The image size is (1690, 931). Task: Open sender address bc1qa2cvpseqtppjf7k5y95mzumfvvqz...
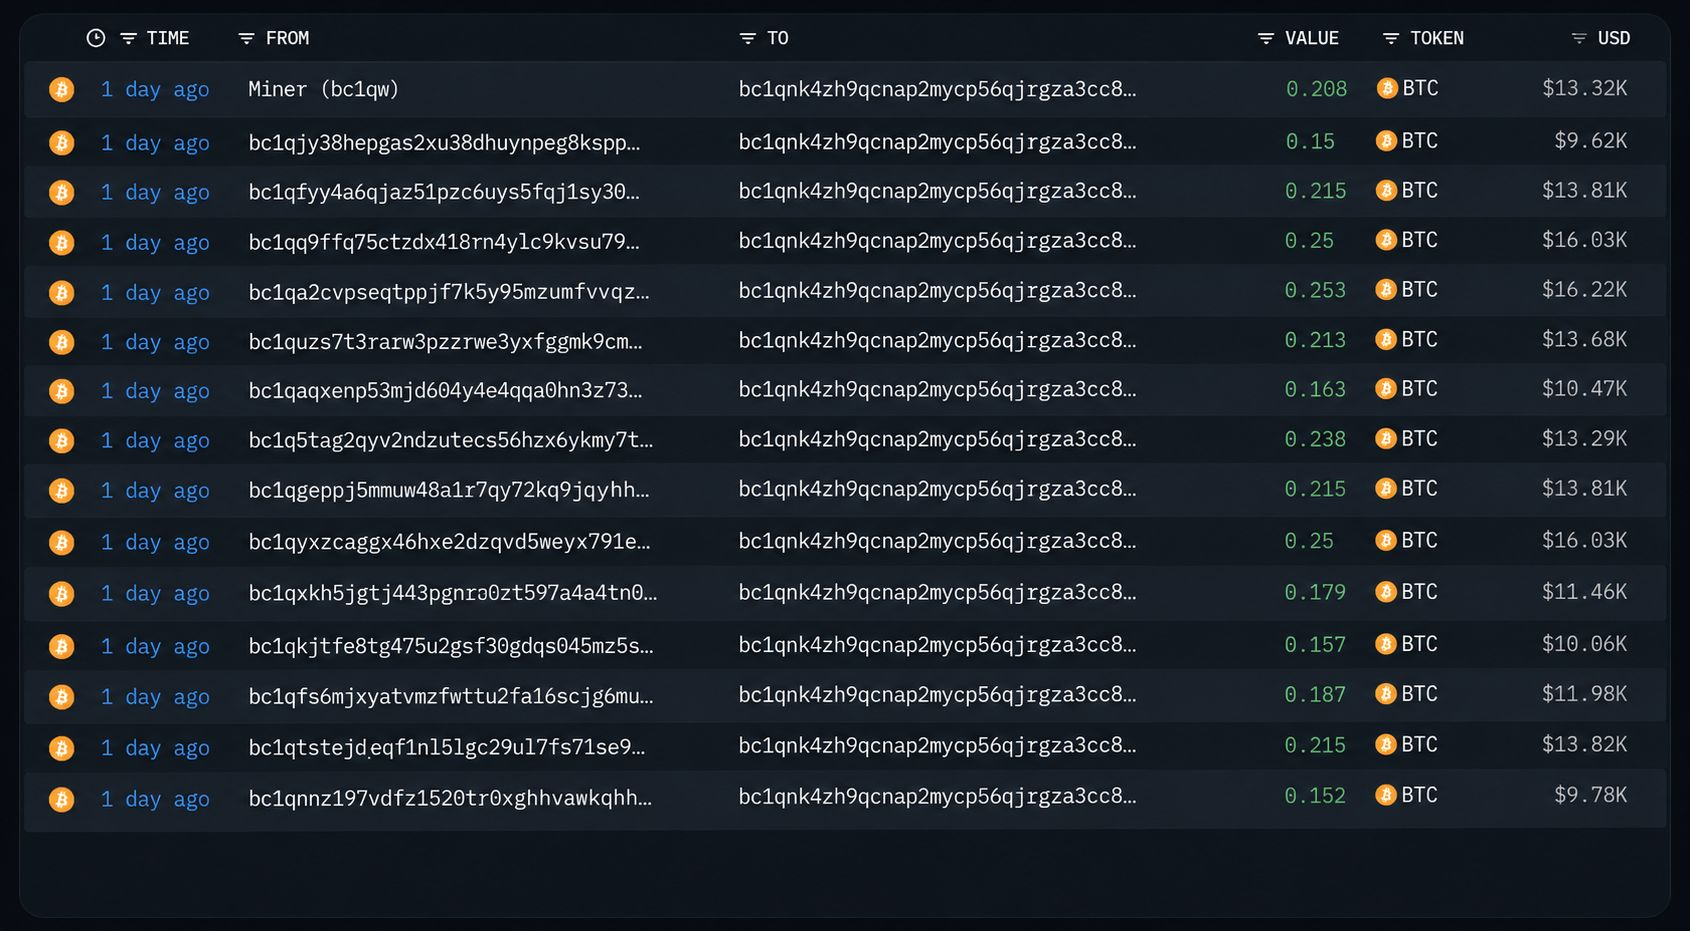(449, 292)
